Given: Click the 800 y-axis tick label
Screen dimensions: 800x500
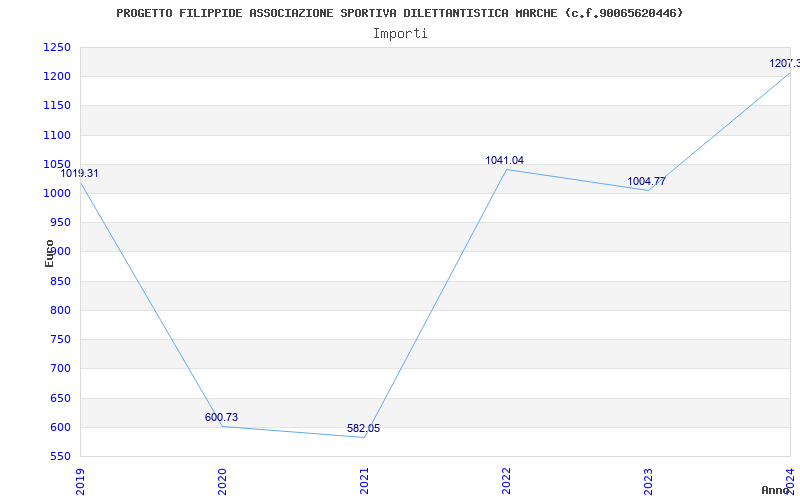Looking at the screenshot, I should 60,311.
